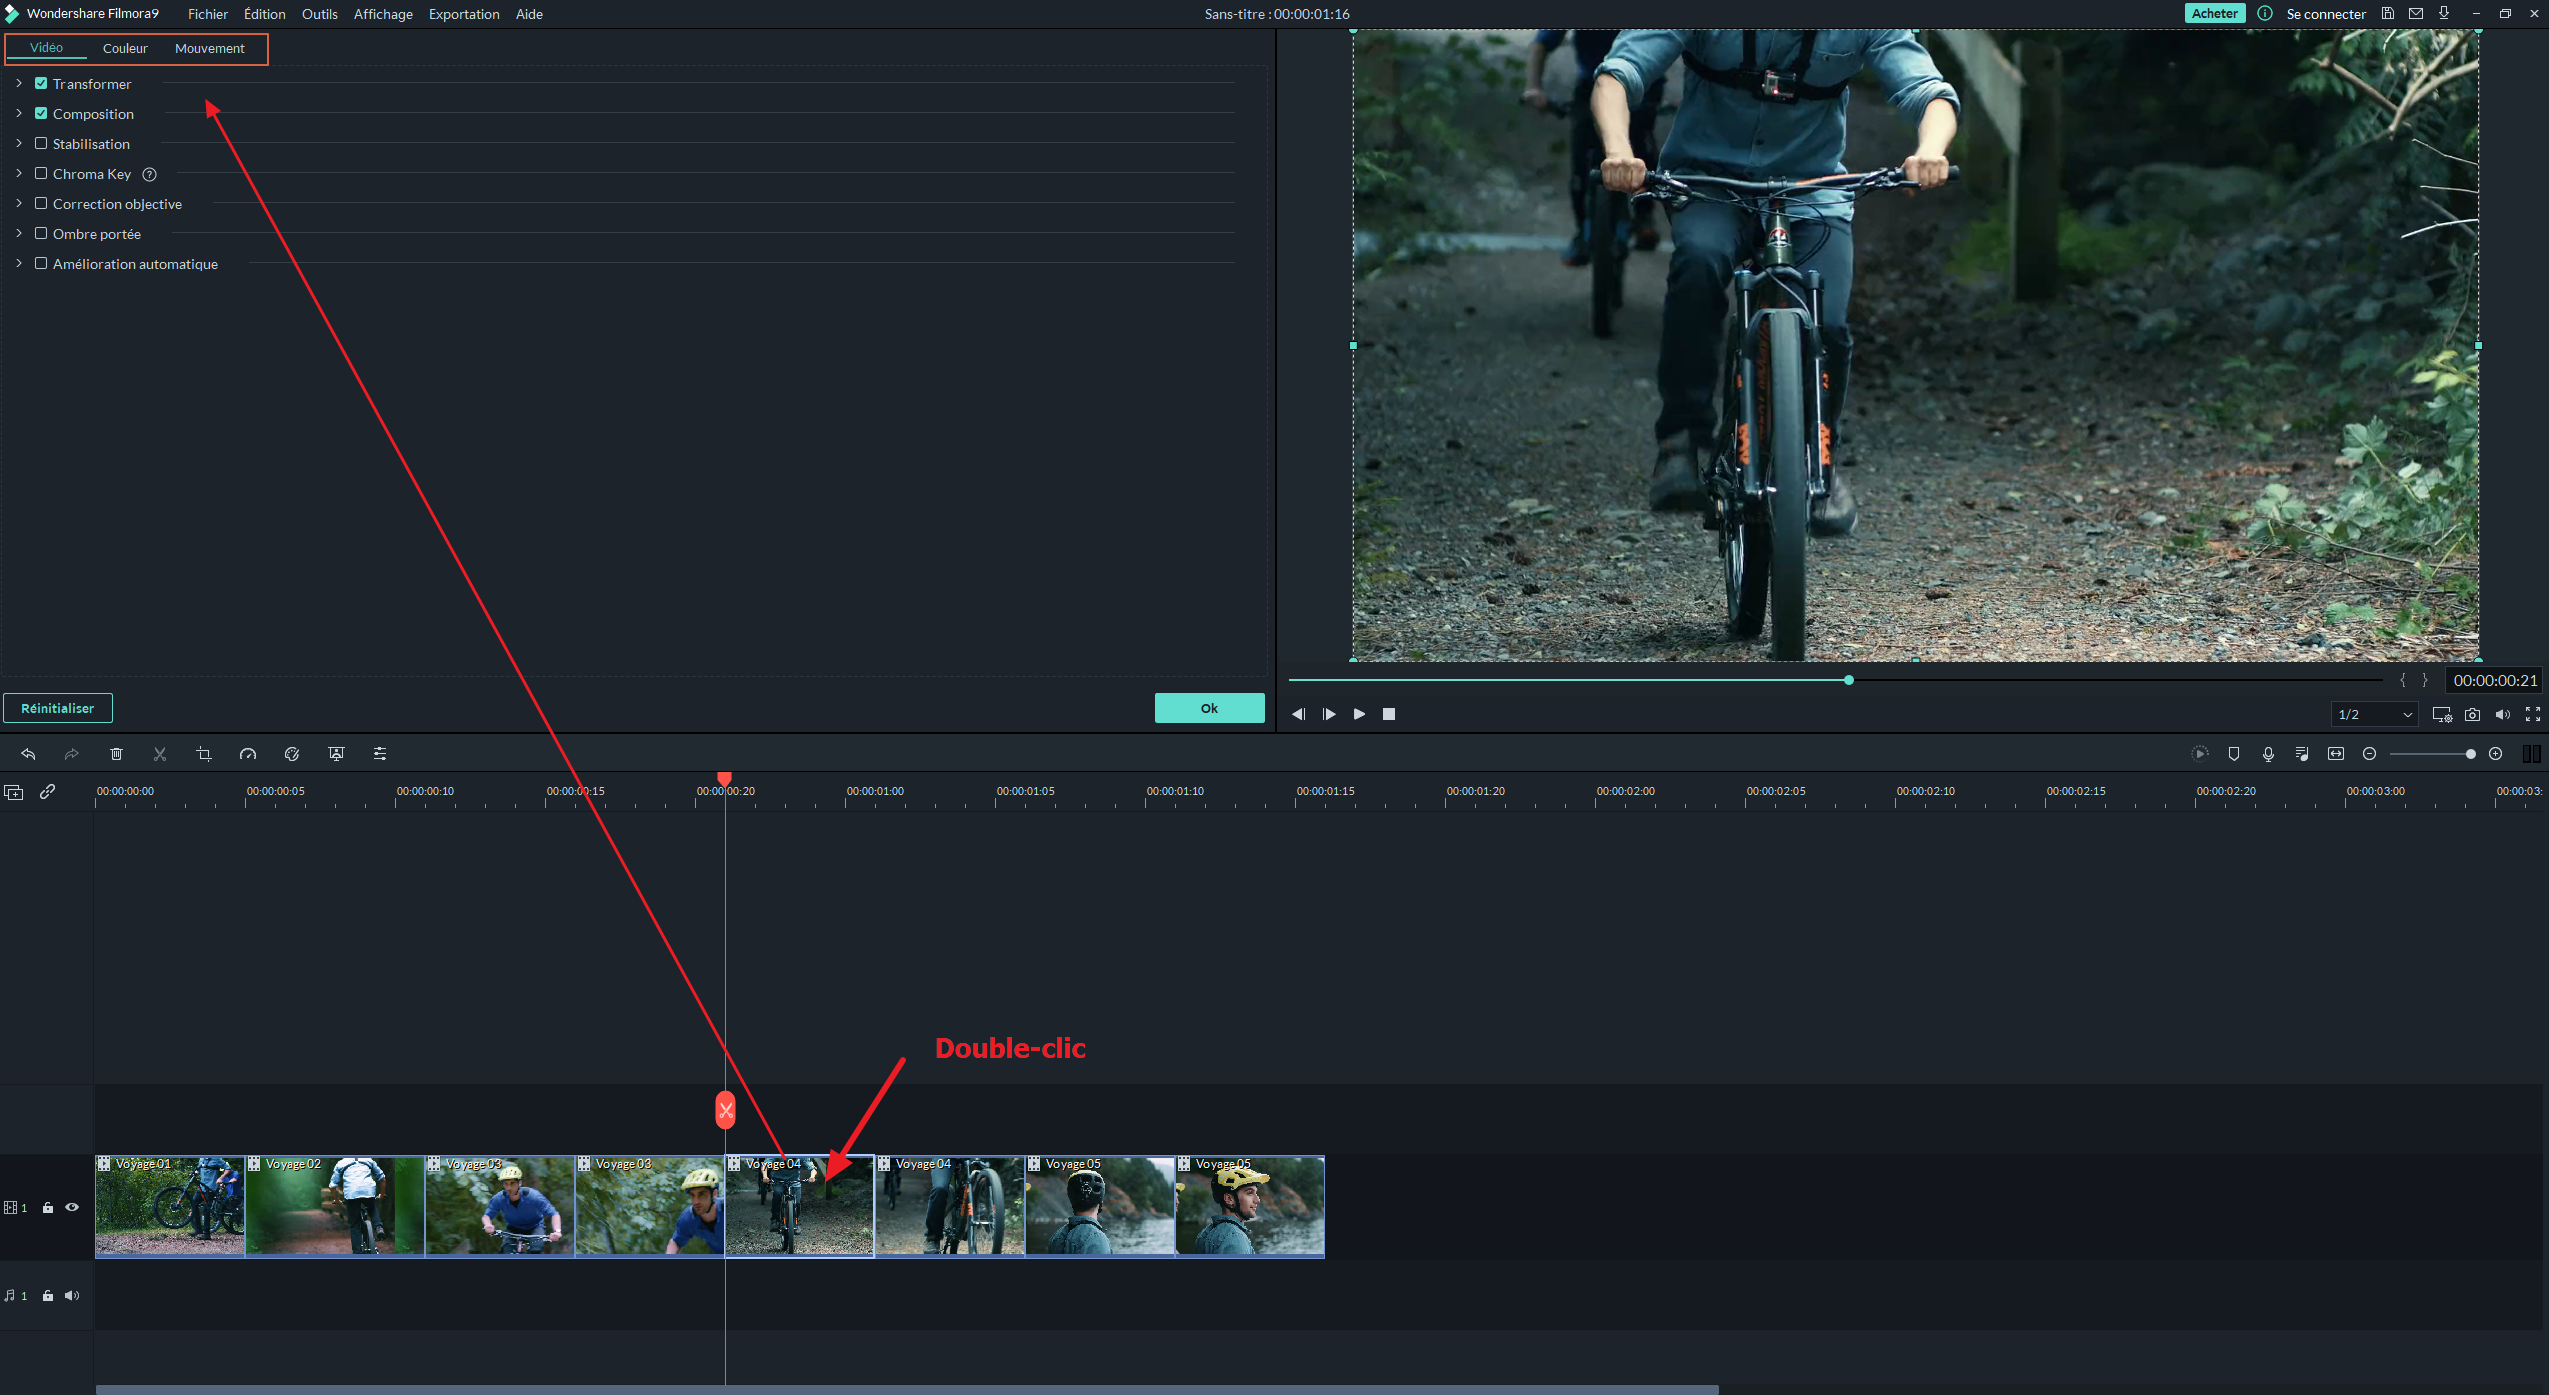
Task: Select the crop tool icon
Action: pyautogui.click(x=203, y=754)
